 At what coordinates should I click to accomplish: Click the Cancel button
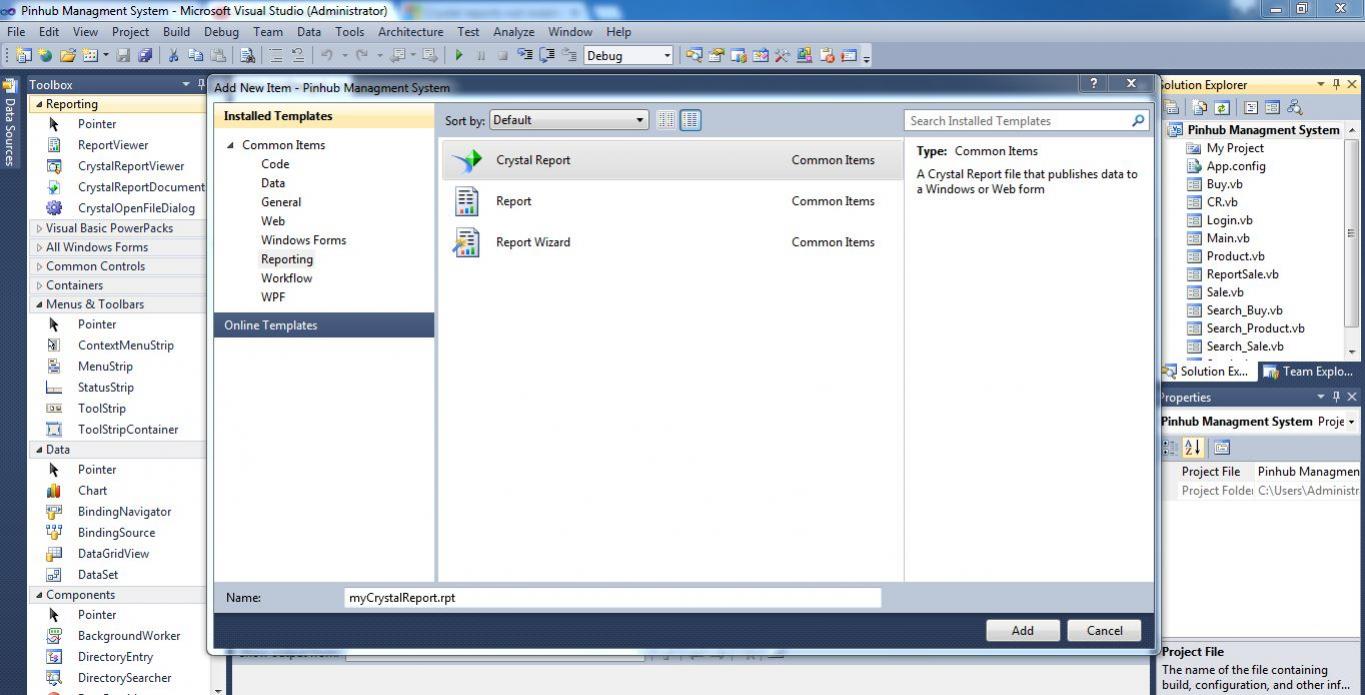point(1104,630)
